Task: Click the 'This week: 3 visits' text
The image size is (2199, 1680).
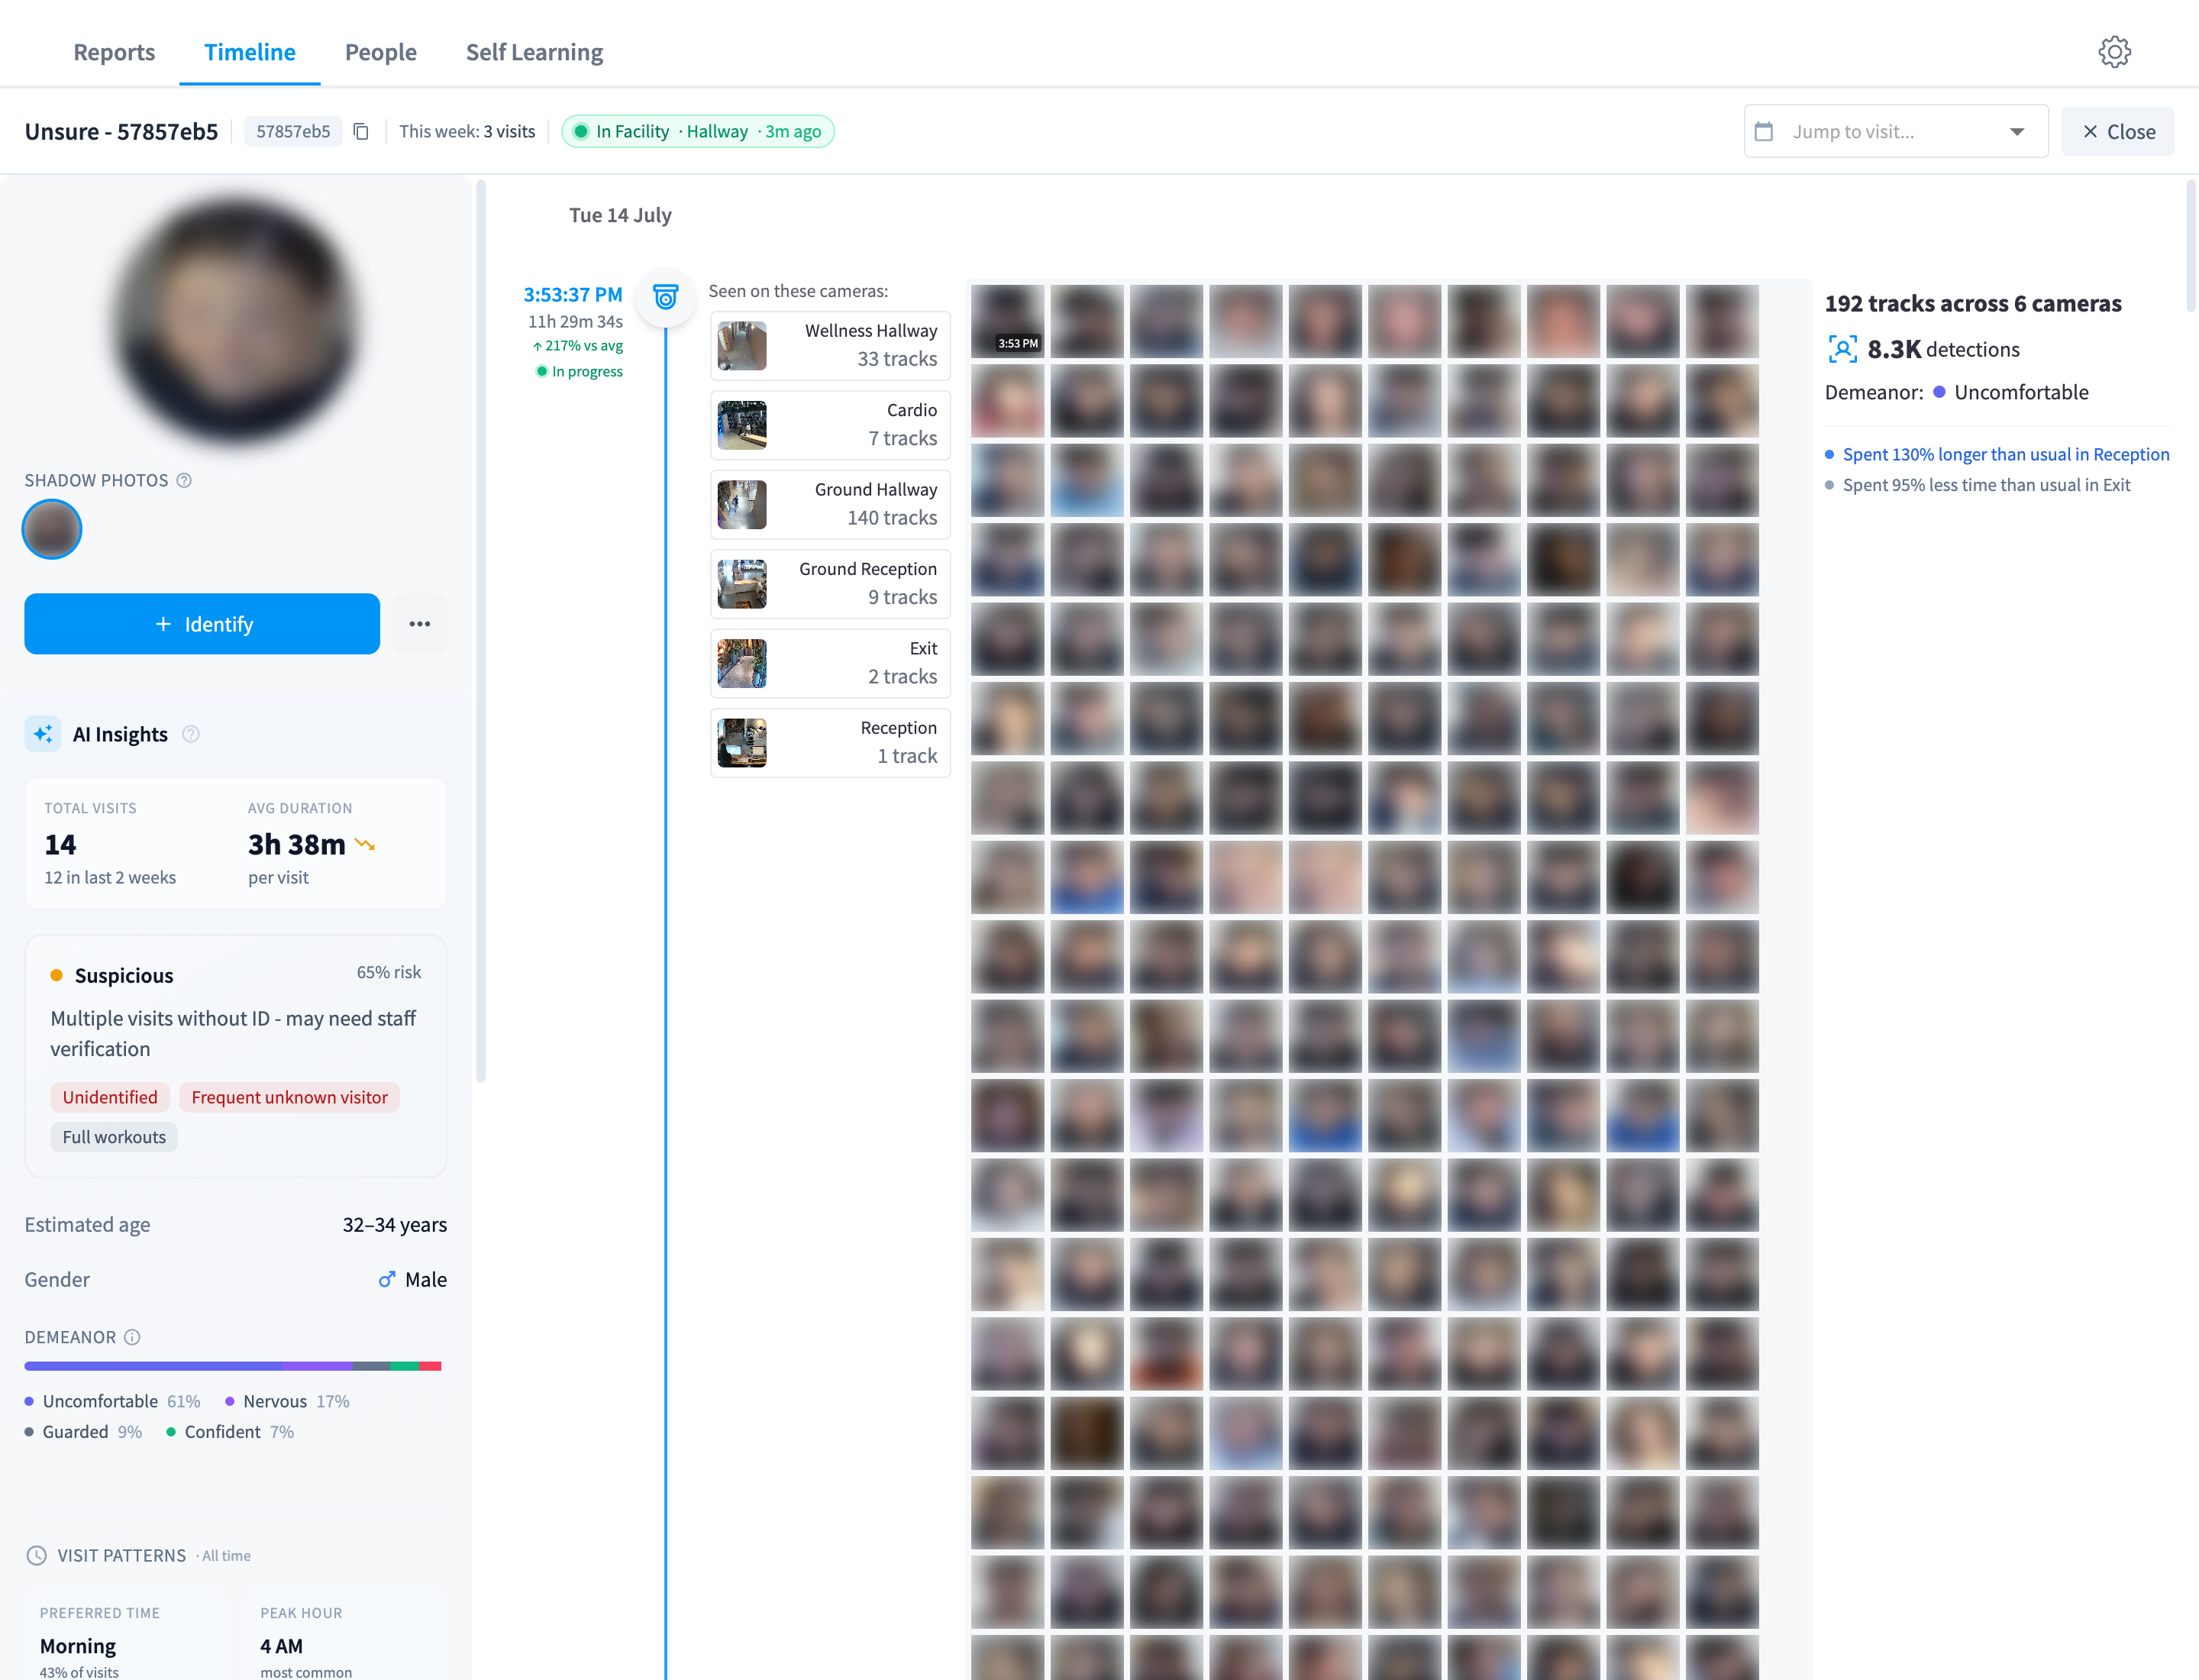Action: tap(467, 132)
